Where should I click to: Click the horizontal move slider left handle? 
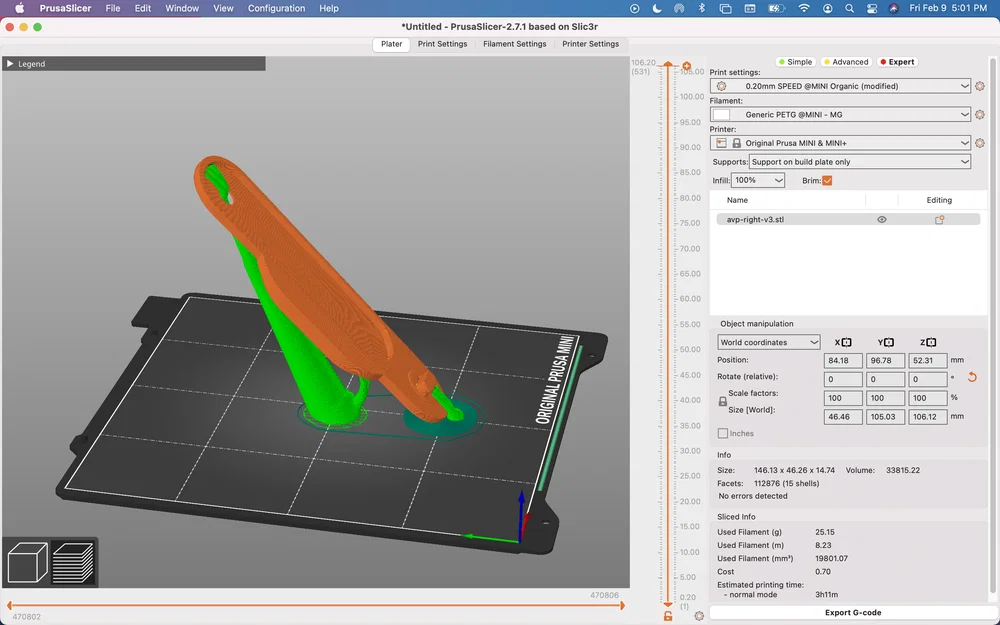point(10,606)
